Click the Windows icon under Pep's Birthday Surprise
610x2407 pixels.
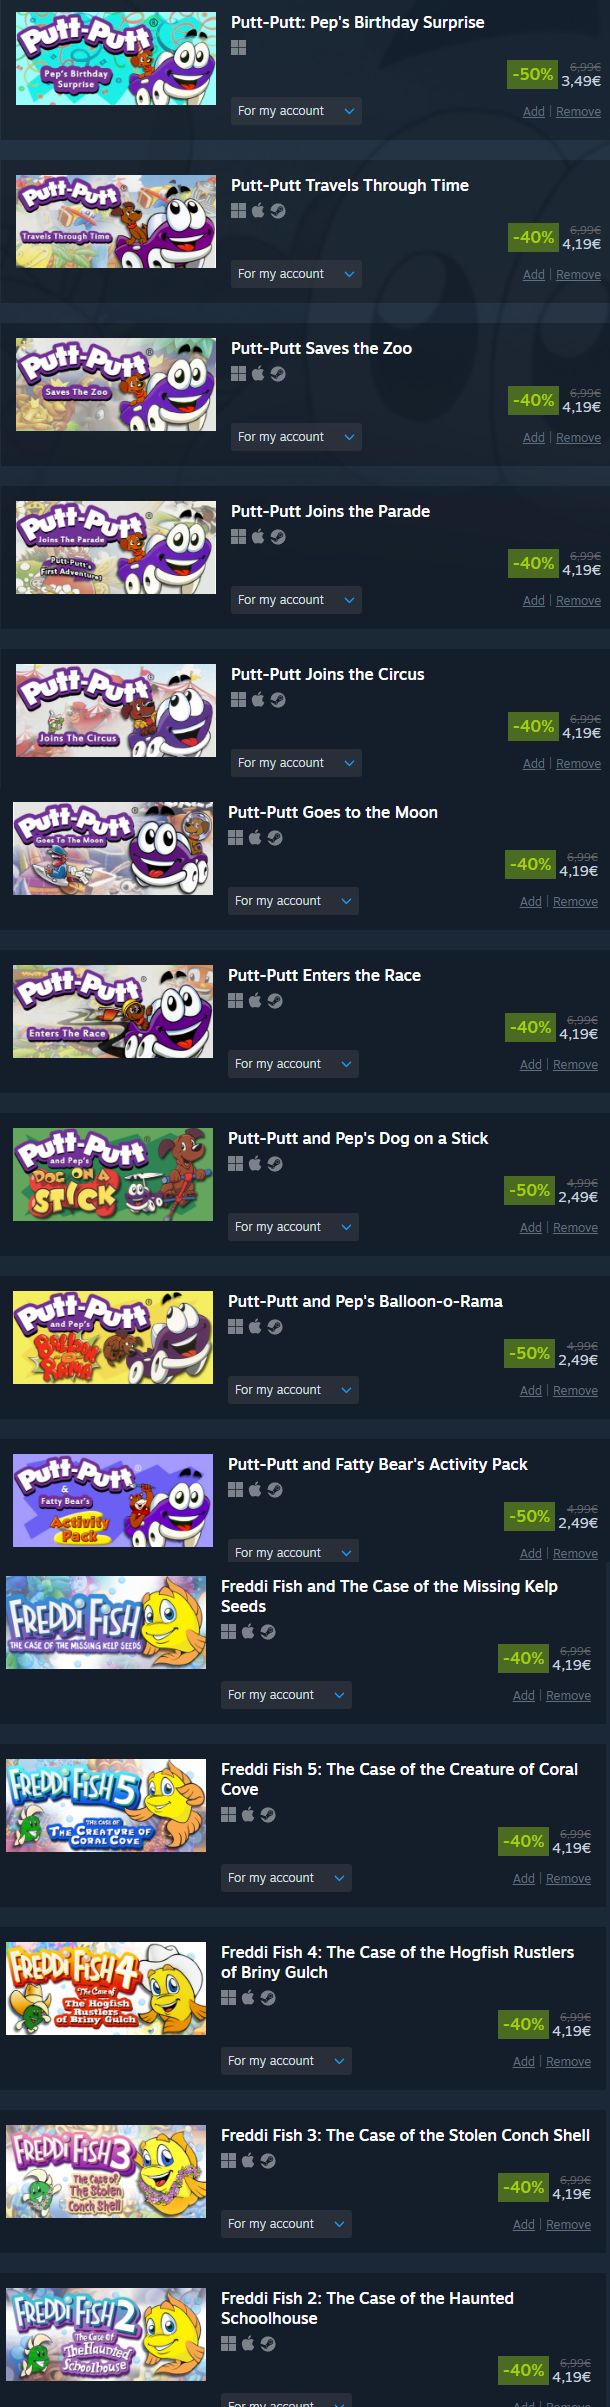pyautogui.click(x=238, y=48)
